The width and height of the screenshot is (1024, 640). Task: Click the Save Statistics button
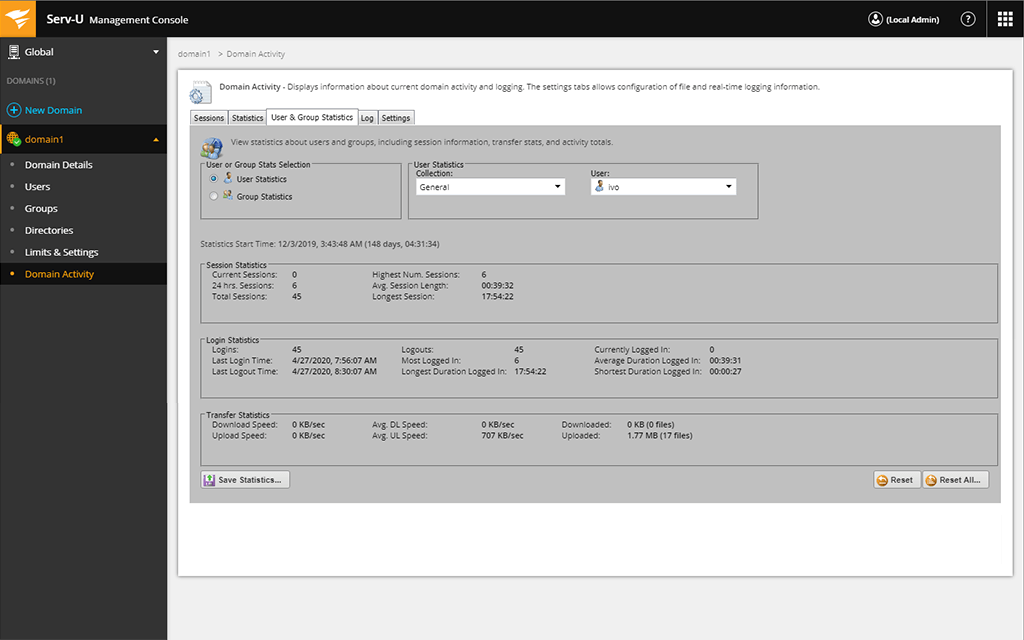(x=244, y=479)
